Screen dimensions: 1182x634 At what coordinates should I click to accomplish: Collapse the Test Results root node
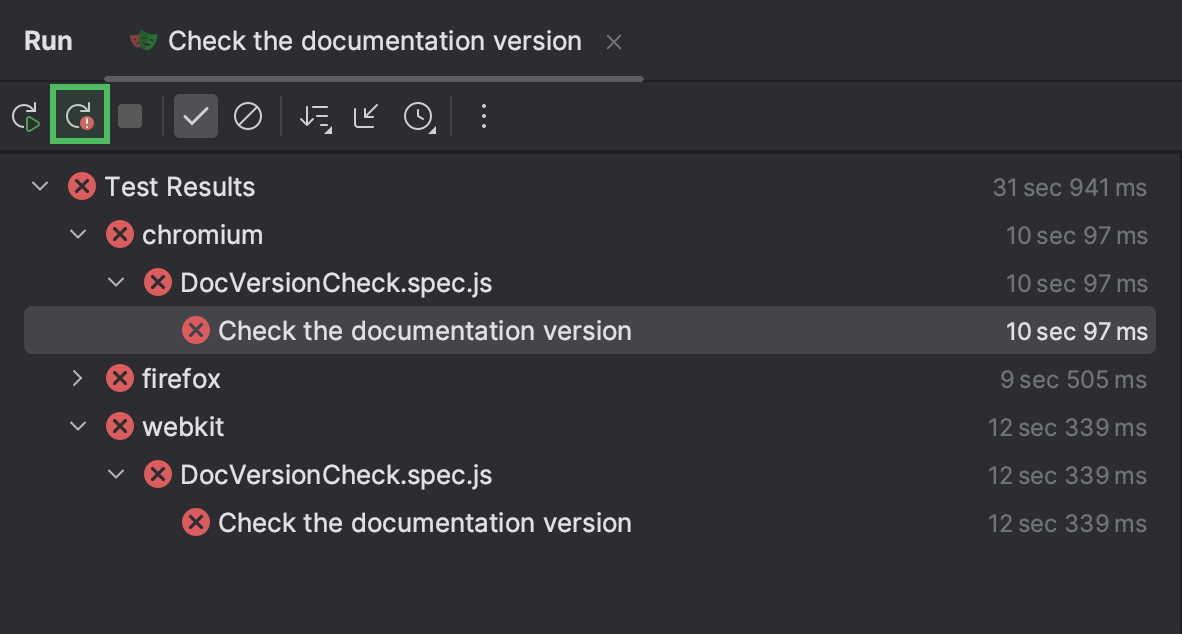[x=38, y=186]
